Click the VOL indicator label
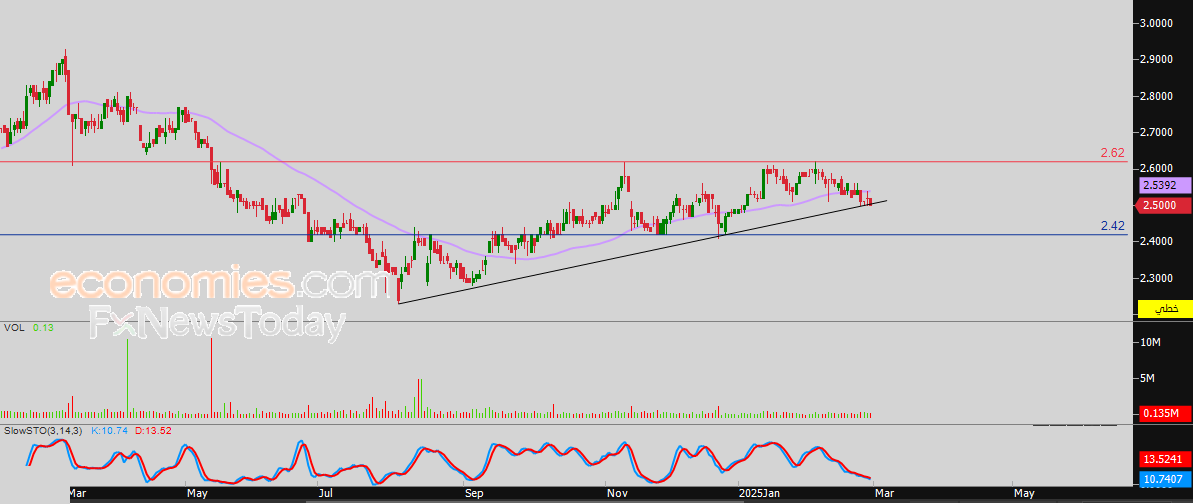The image size is (1193, 504). pyautogui.click(x=14, y=328)
